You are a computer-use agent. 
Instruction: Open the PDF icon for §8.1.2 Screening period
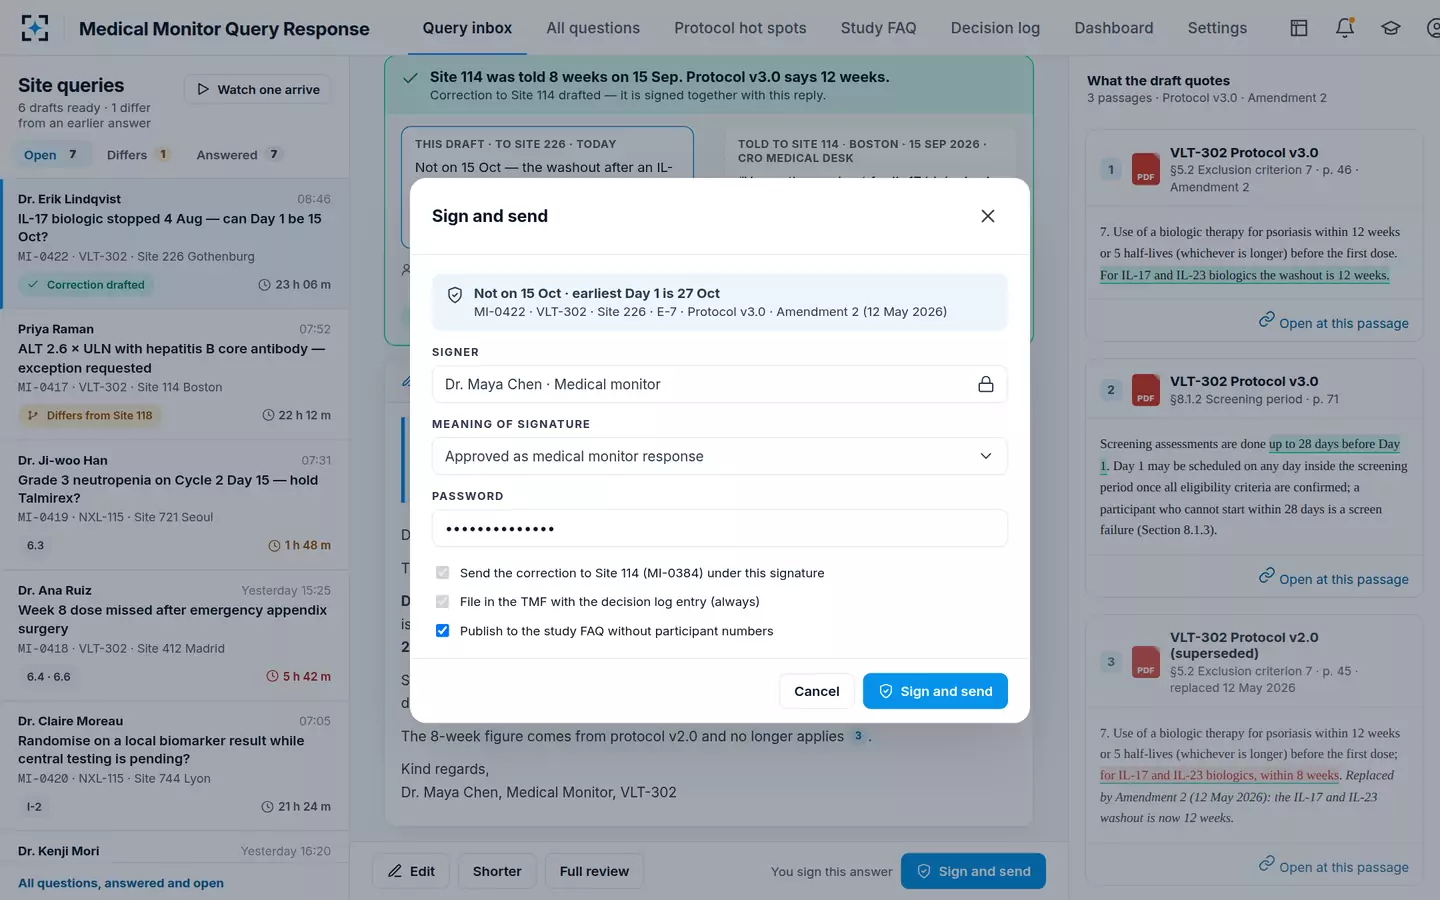tap(1145, 390)
